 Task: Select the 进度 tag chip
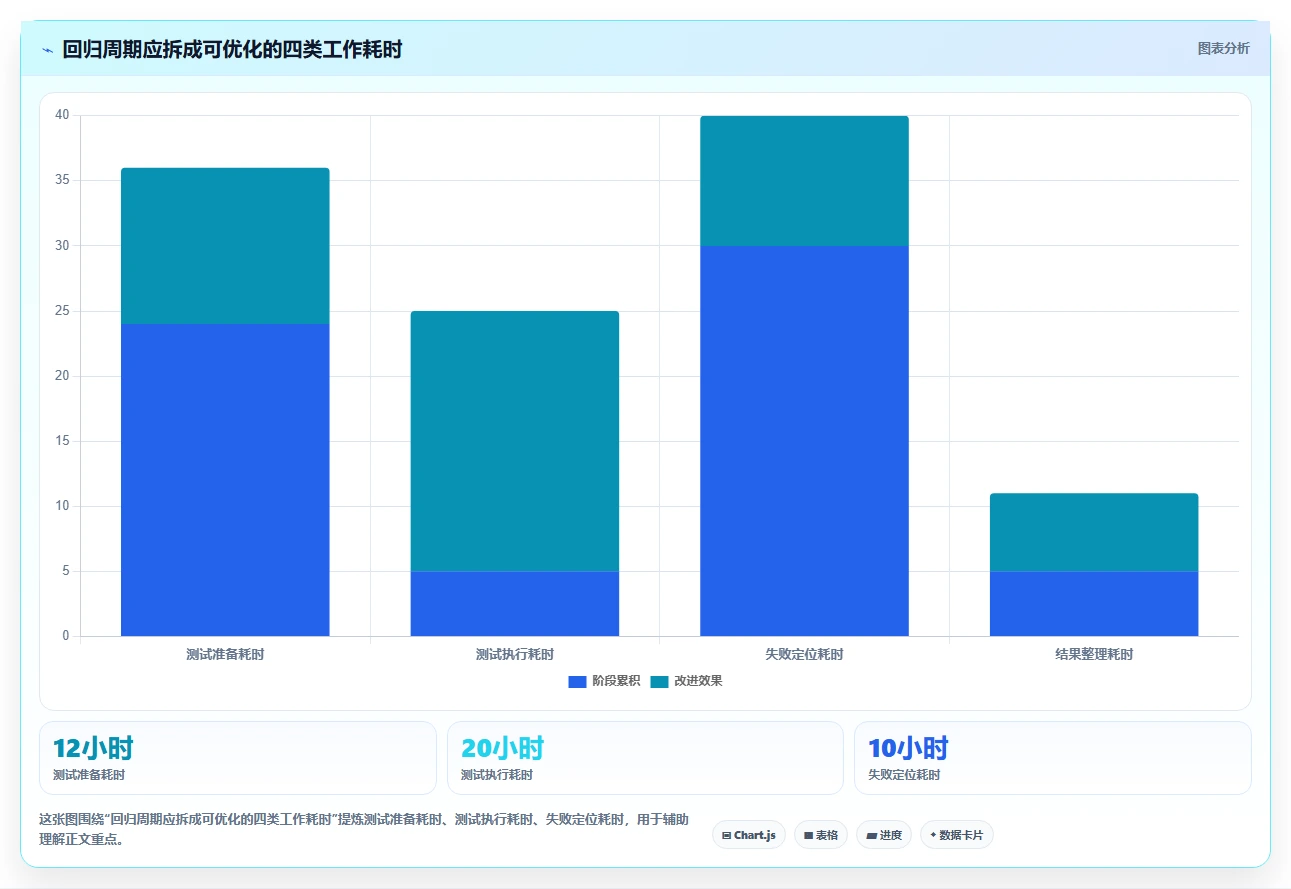click(884, 835)
